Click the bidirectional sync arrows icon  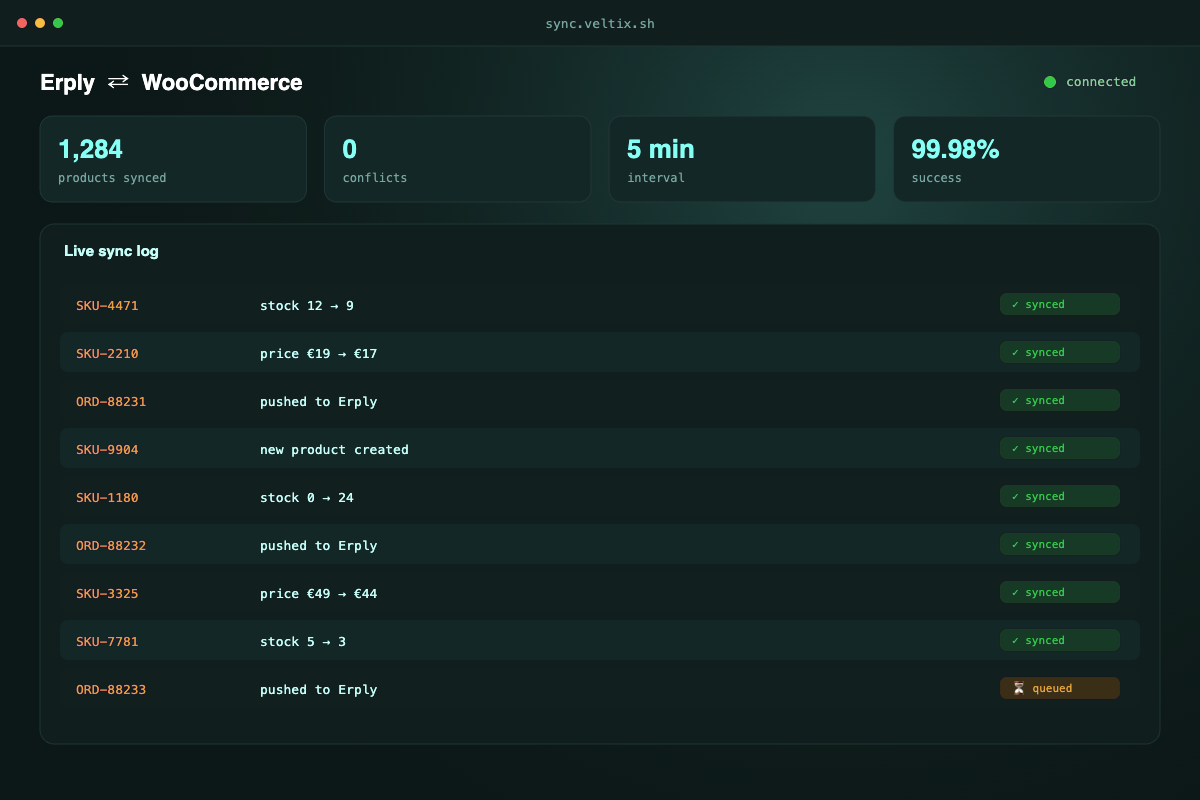pos(118,82)
